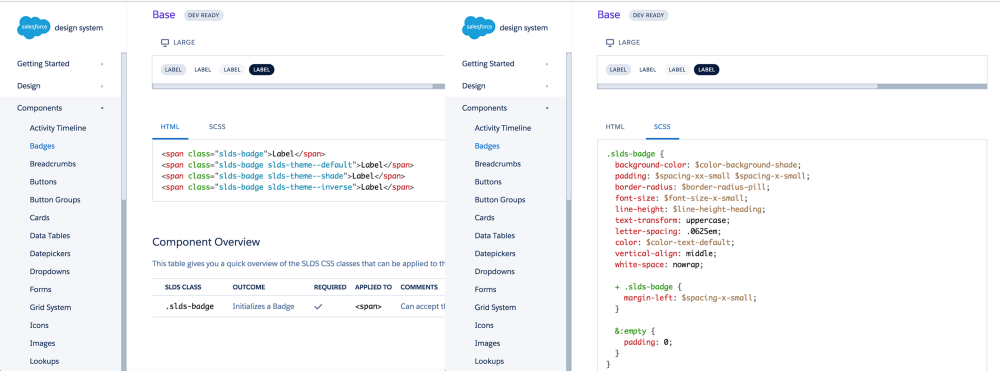The width and height of the screenshot is (1000, 371).
Task: Click the checkmark in the Required column
Action: tap(318, 307)
